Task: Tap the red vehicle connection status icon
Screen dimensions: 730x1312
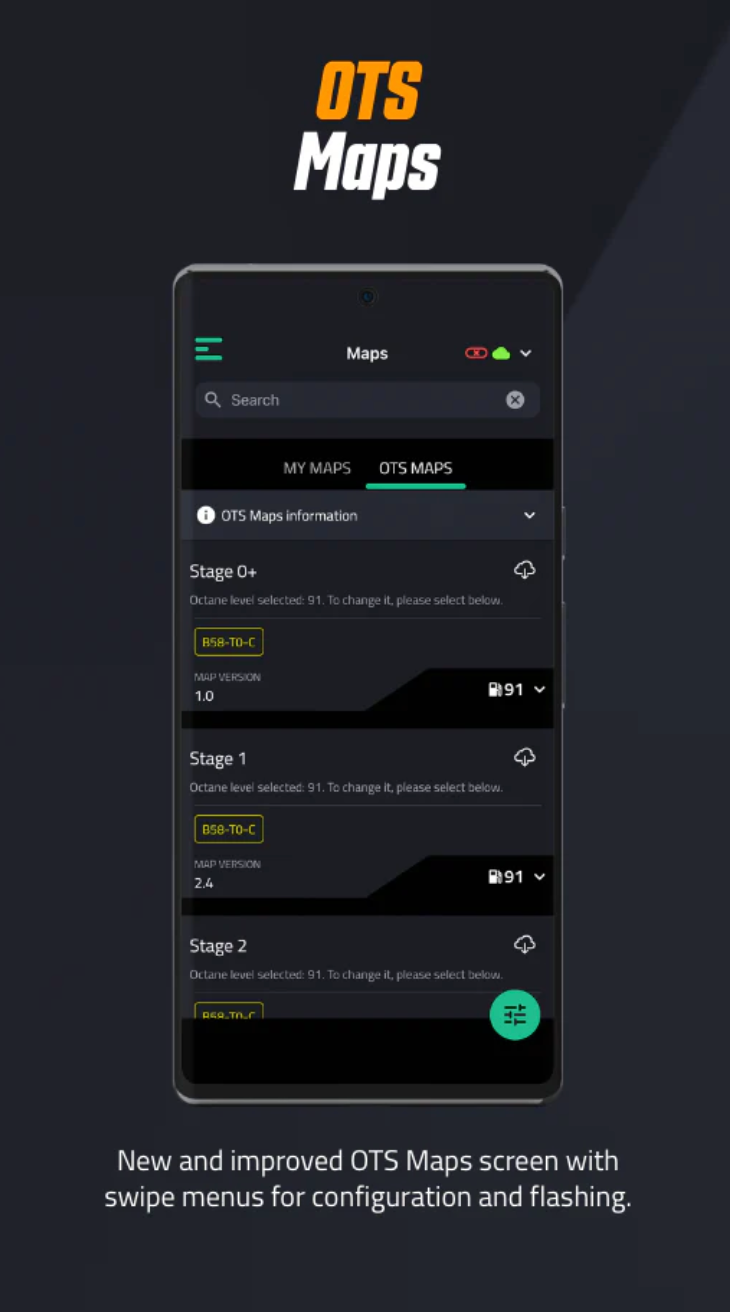Action: [476, 353]
